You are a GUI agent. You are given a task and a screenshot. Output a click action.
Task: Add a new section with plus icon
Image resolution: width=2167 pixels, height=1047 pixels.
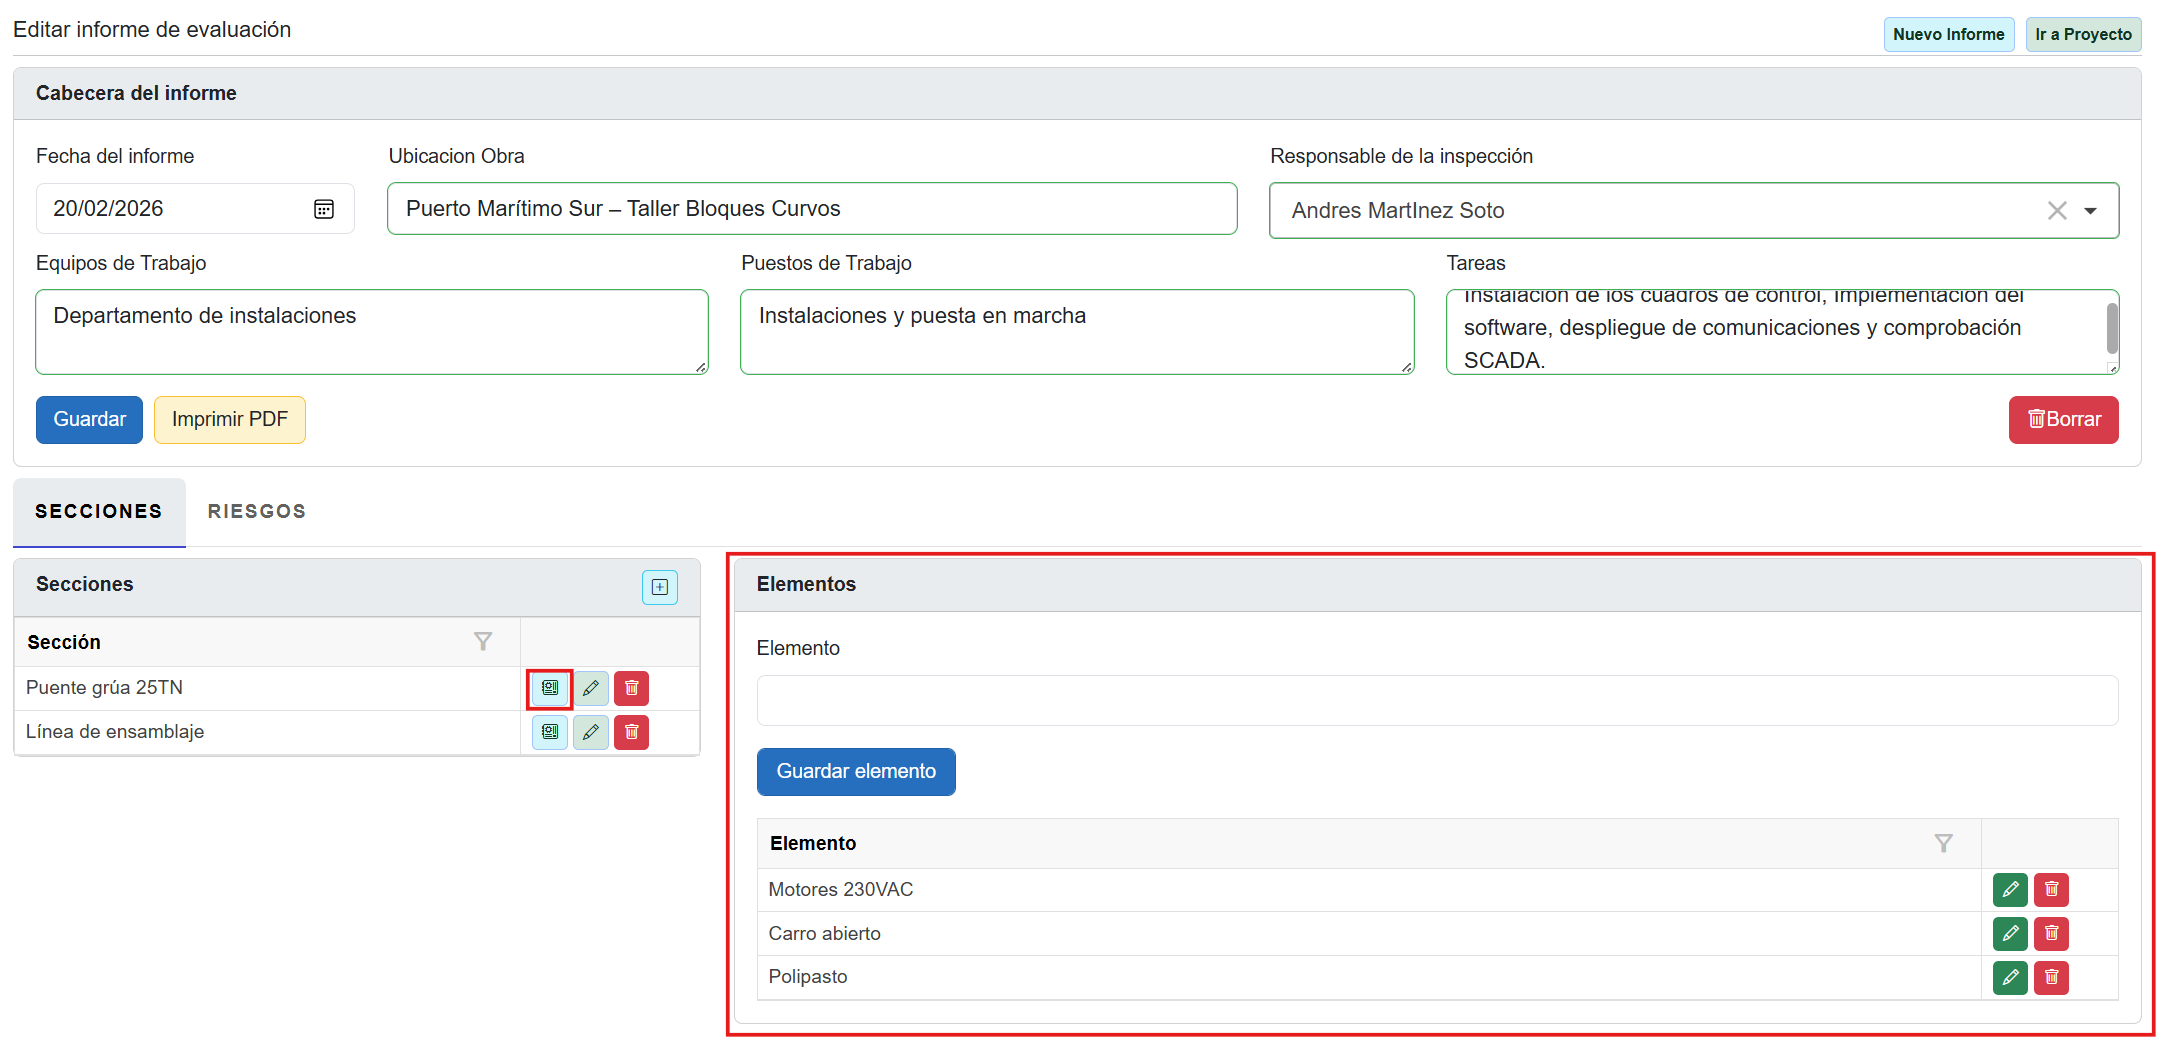[x=659, y=587]
